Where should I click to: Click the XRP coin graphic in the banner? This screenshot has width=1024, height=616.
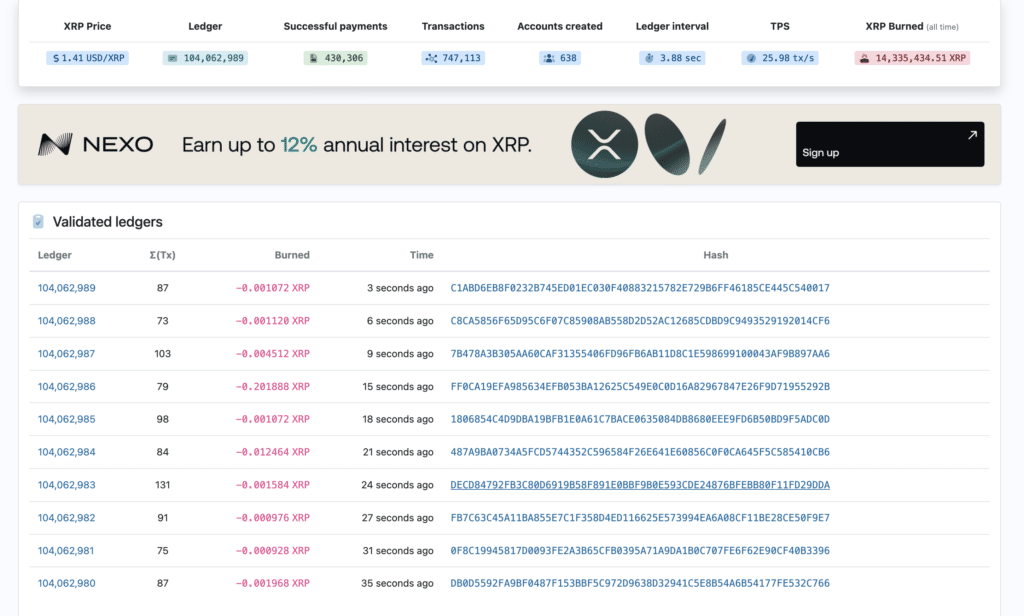605,144
